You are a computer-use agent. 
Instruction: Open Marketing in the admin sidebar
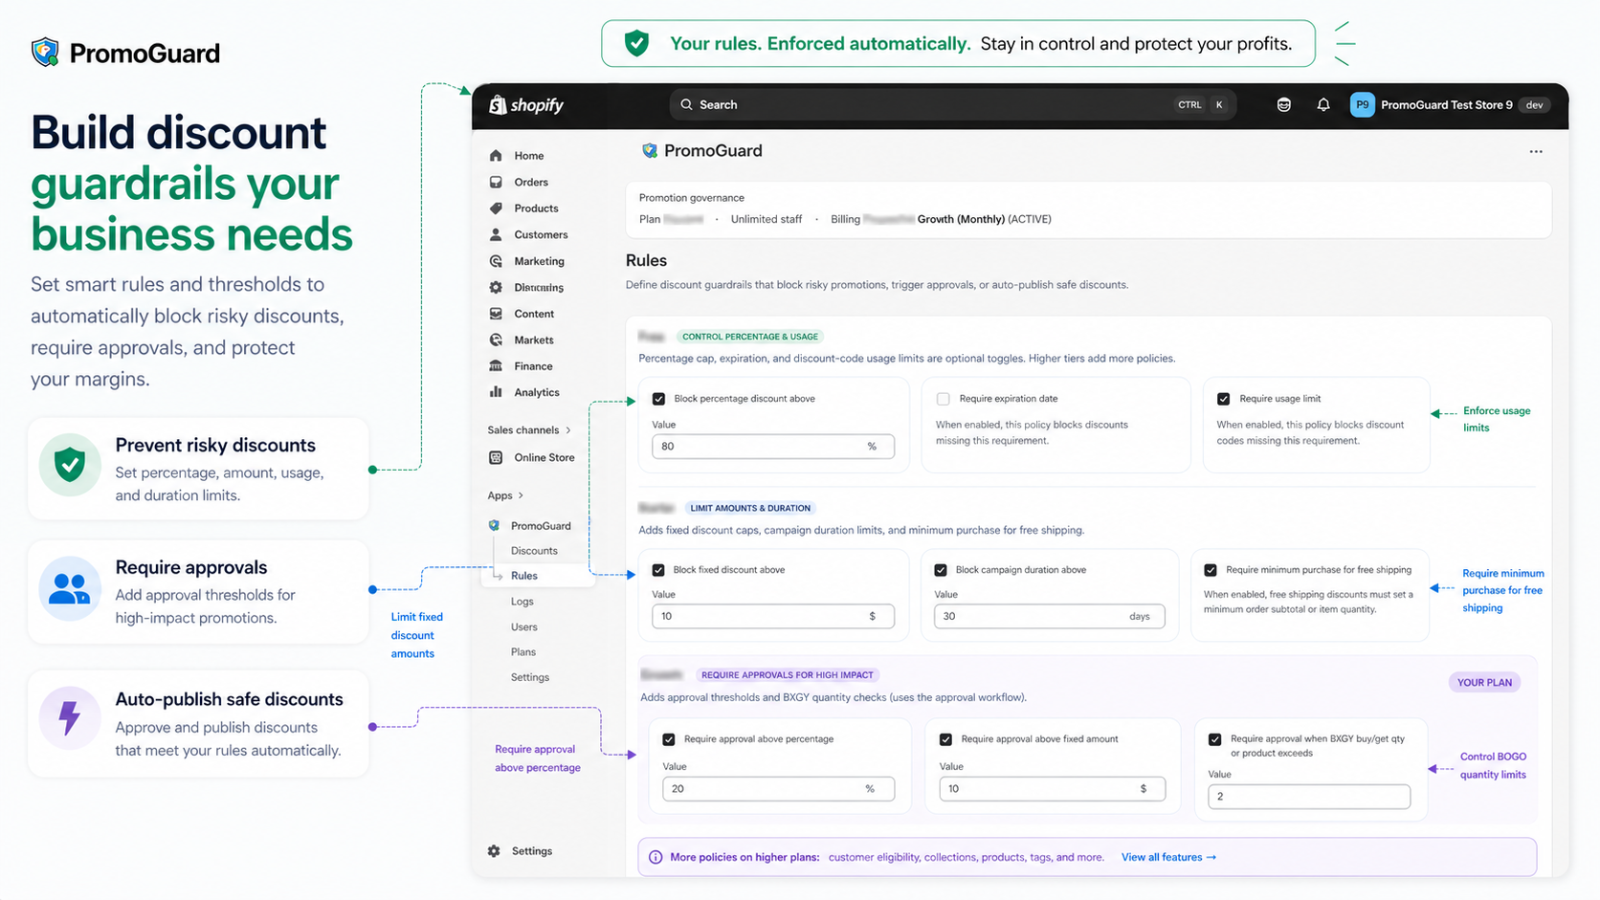pyautogui.click(x=539, y=261)
